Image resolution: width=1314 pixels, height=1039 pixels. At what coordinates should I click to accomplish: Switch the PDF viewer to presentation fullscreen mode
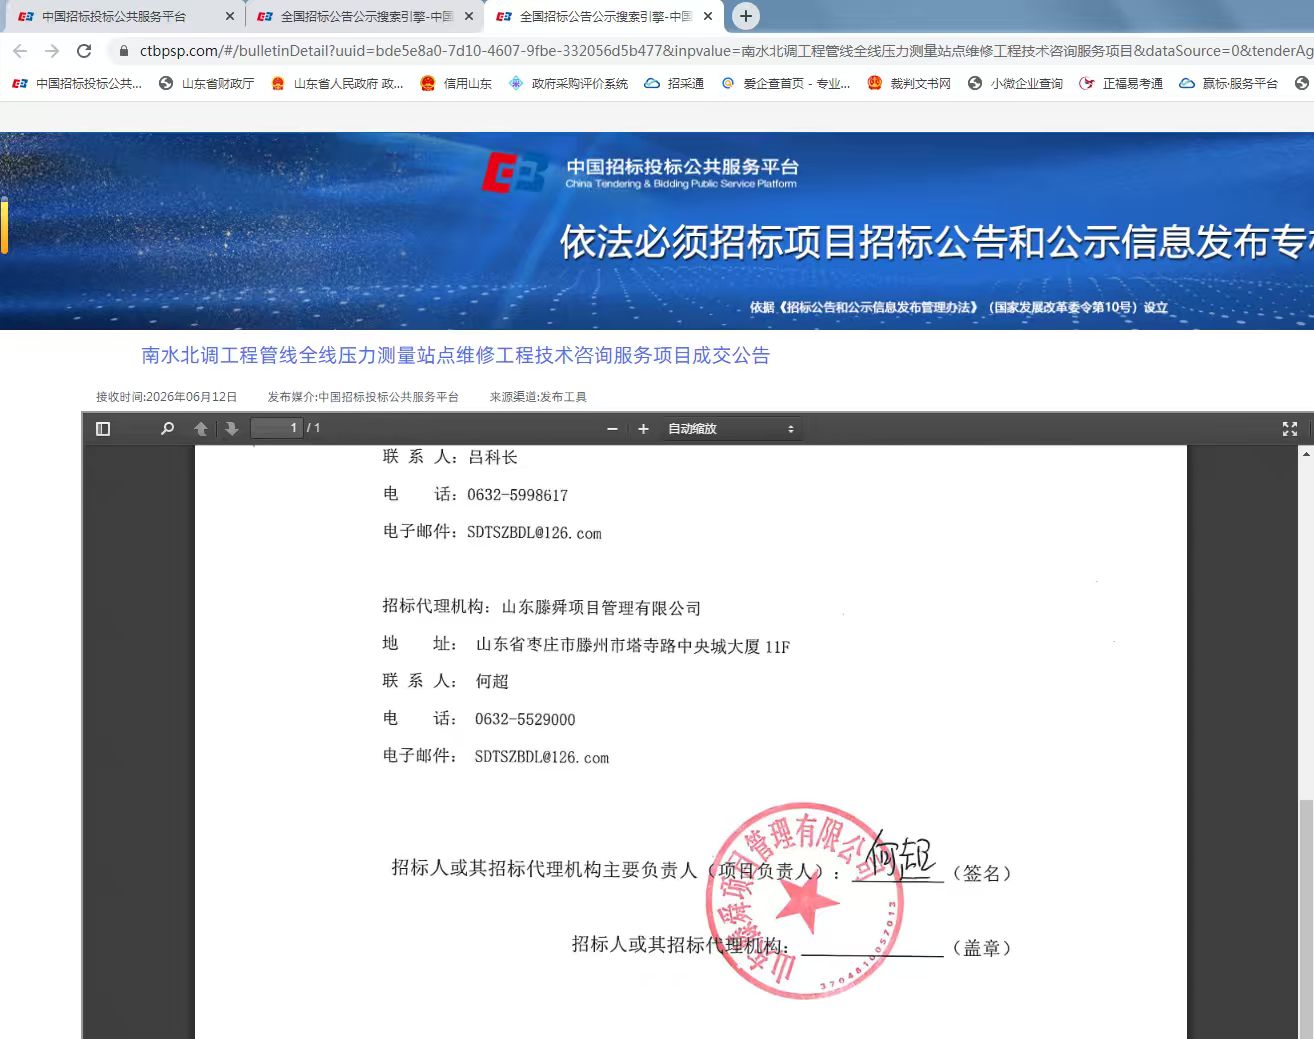(1290, 428)
